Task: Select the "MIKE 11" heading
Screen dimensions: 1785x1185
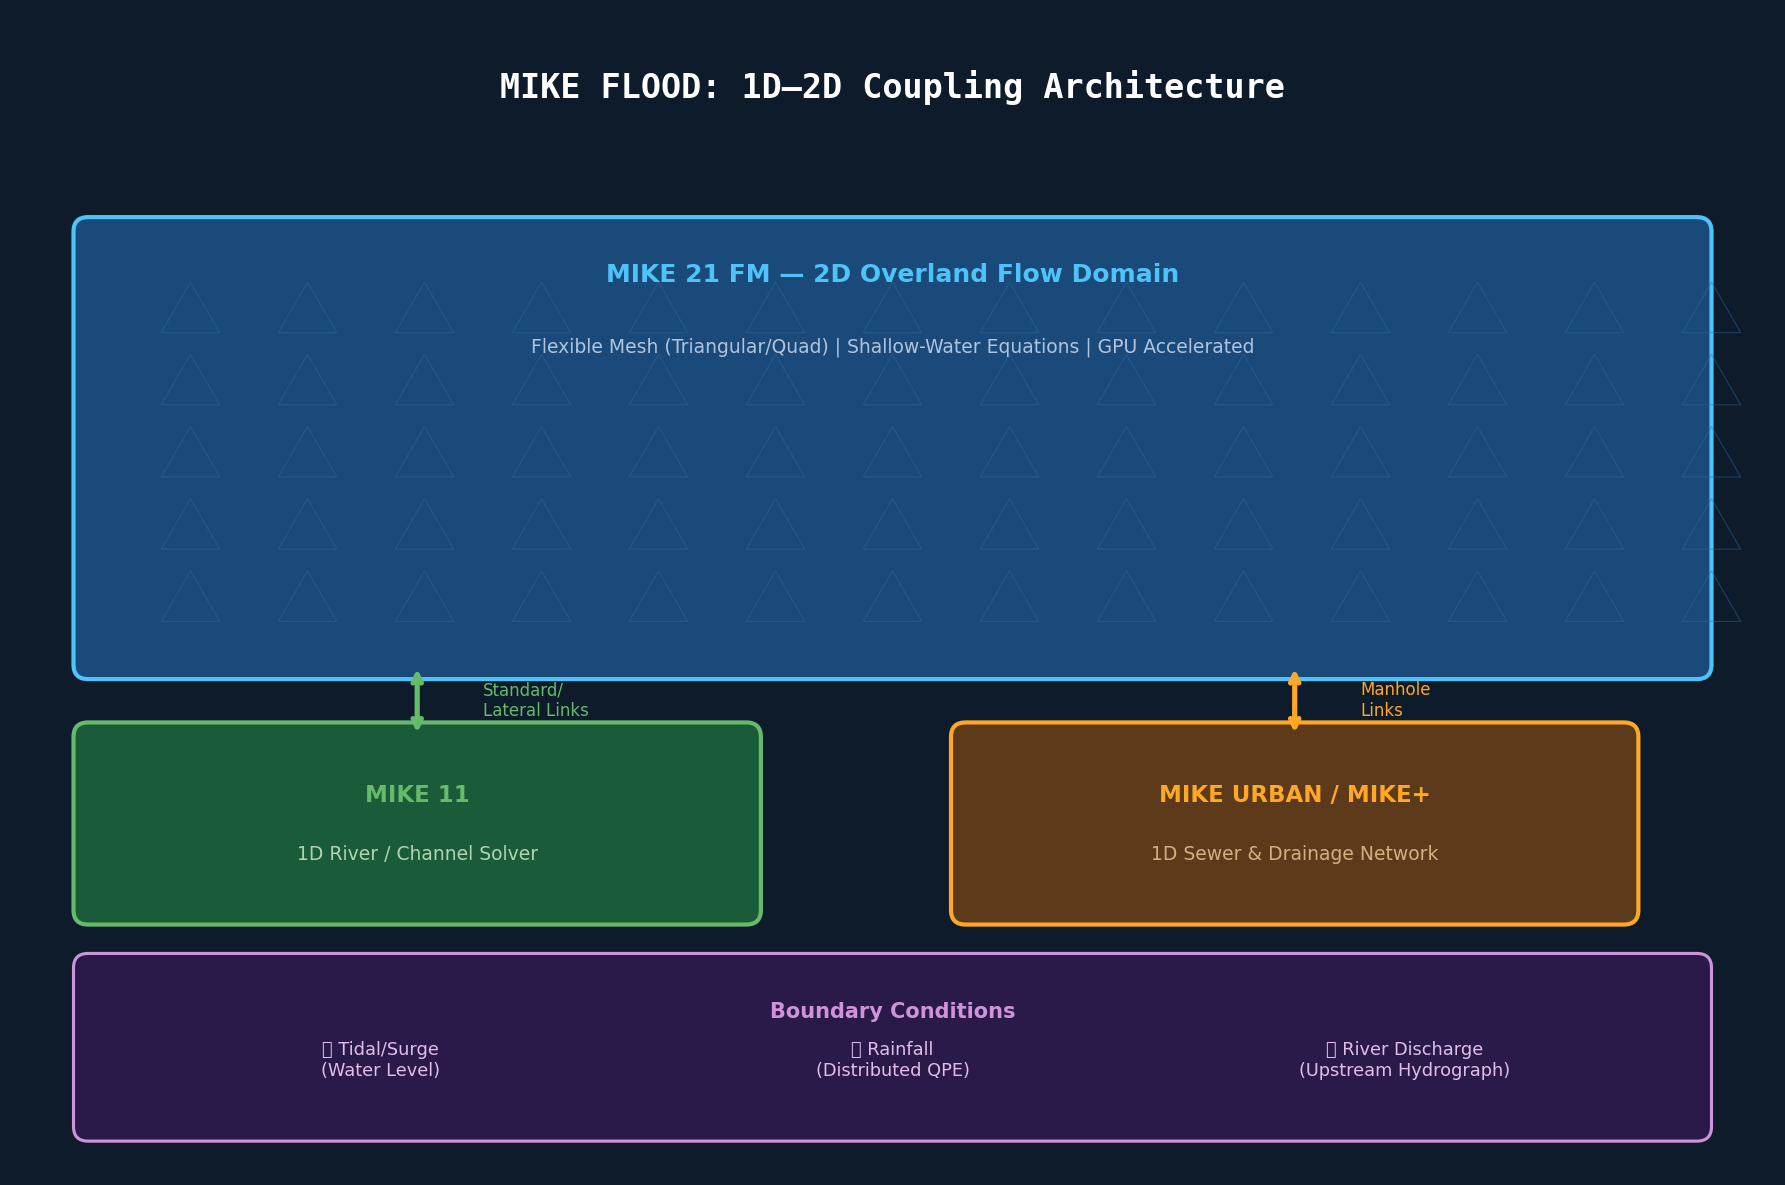Action: click(x=417, y=795)
